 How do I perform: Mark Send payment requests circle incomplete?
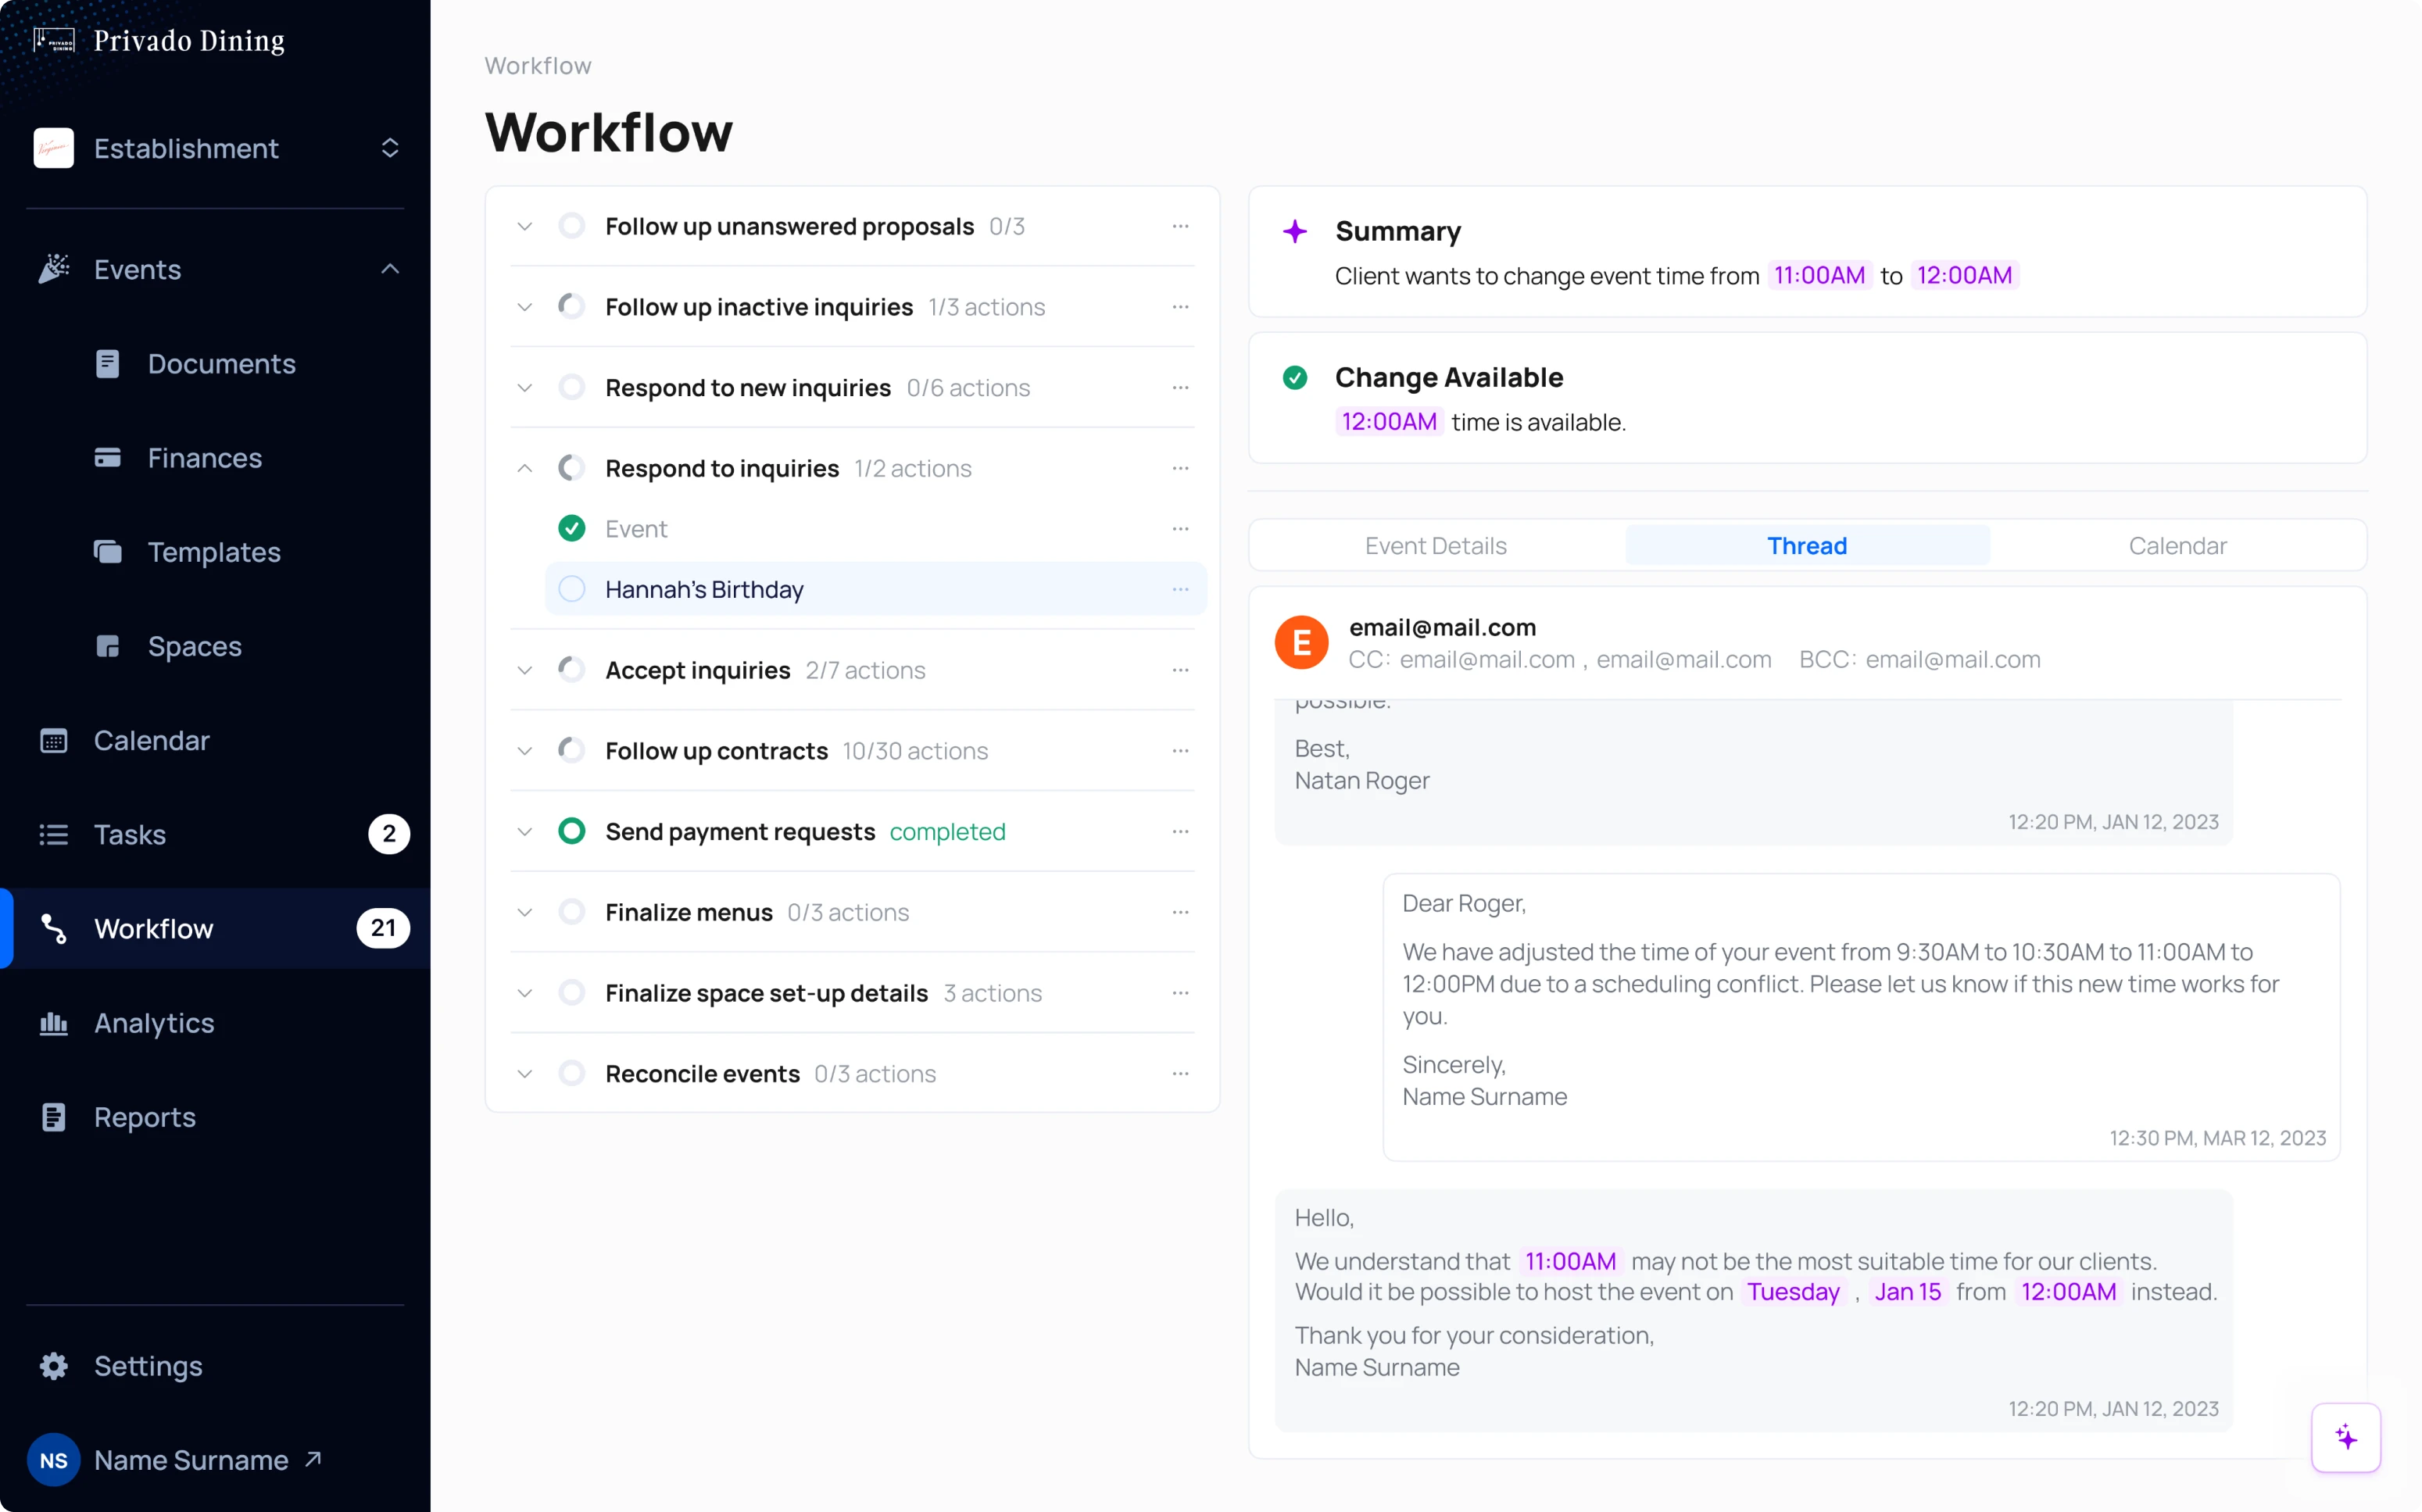tap(571, 831)
